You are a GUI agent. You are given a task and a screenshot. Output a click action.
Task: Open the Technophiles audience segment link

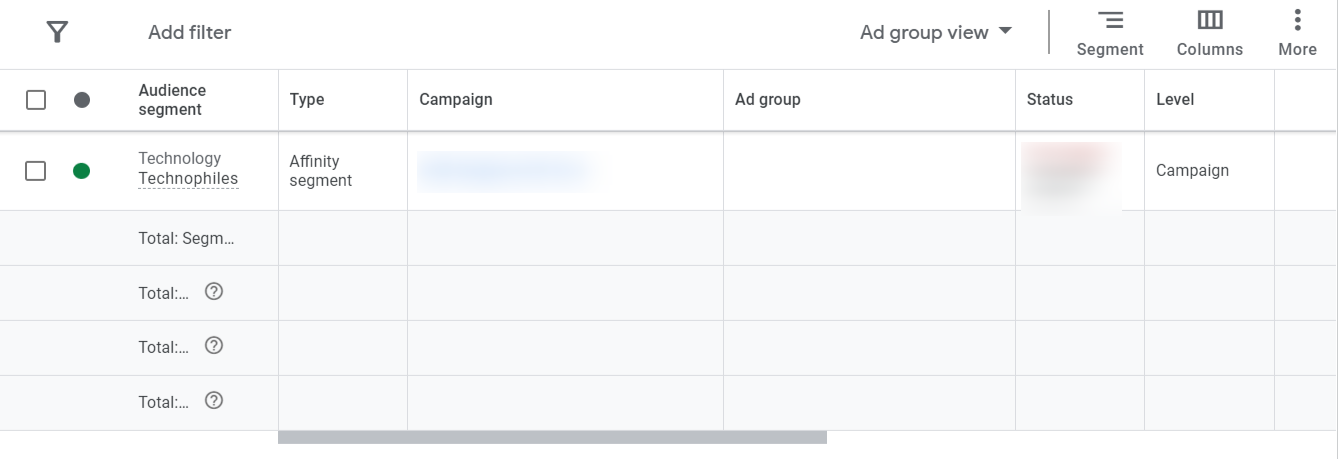188,179
